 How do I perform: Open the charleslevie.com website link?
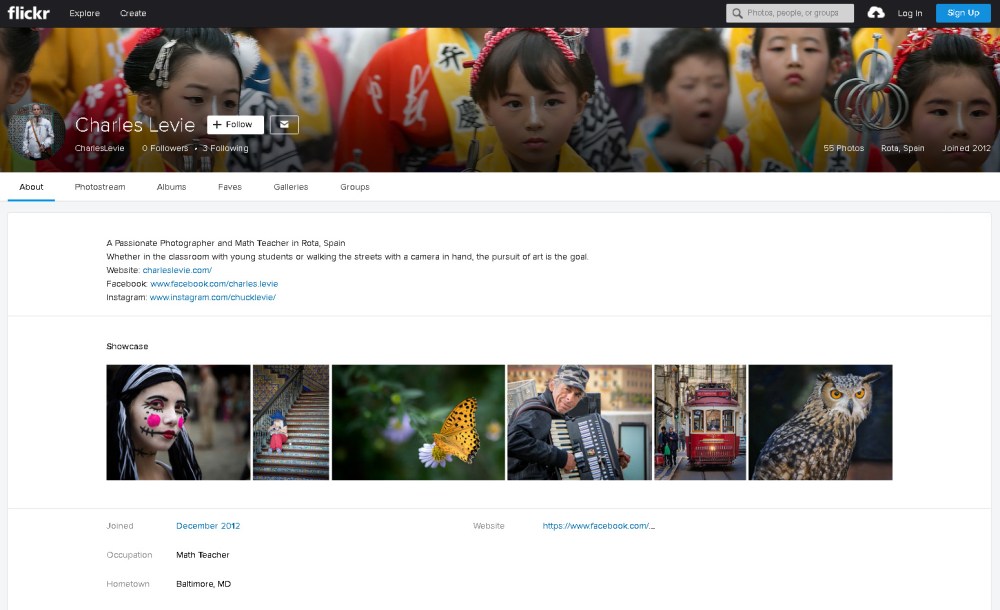[x=177, y=270]
